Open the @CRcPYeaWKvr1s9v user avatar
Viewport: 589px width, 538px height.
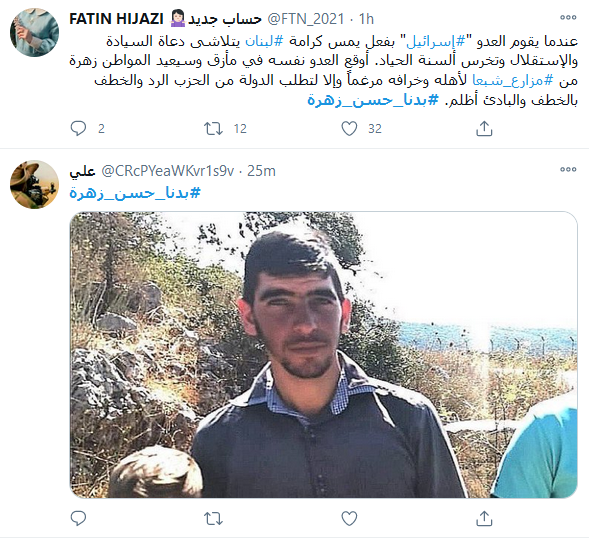34,184
